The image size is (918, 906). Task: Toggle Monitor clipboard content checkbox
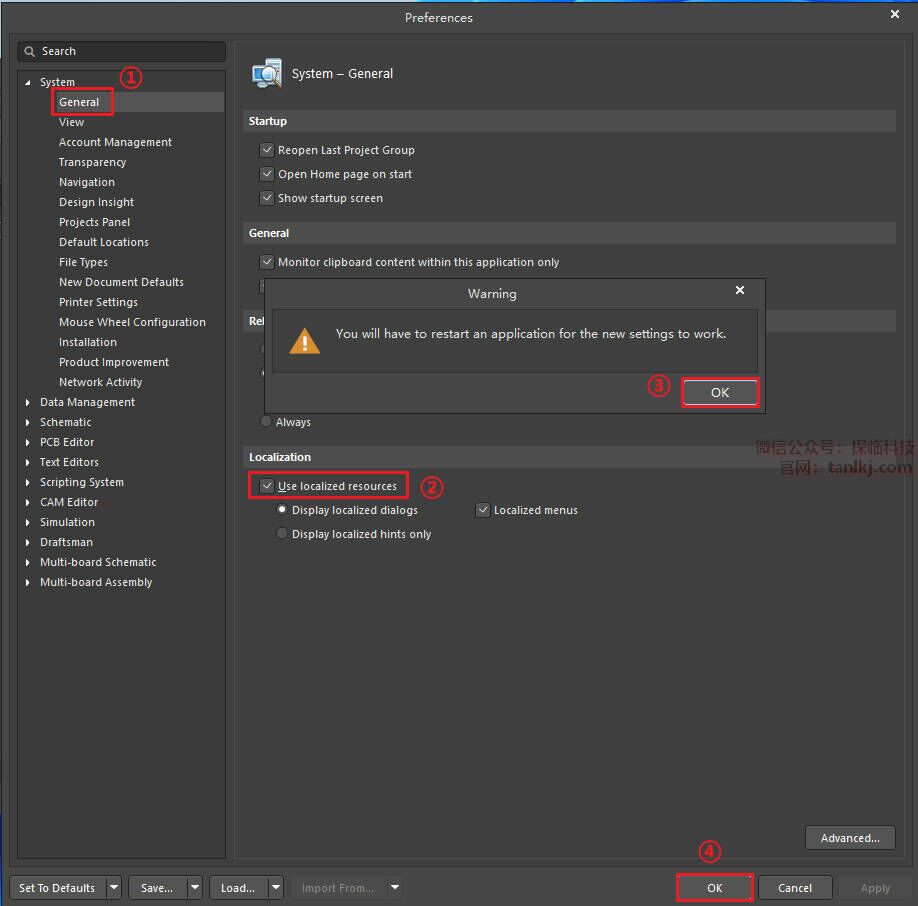[267, 262]
